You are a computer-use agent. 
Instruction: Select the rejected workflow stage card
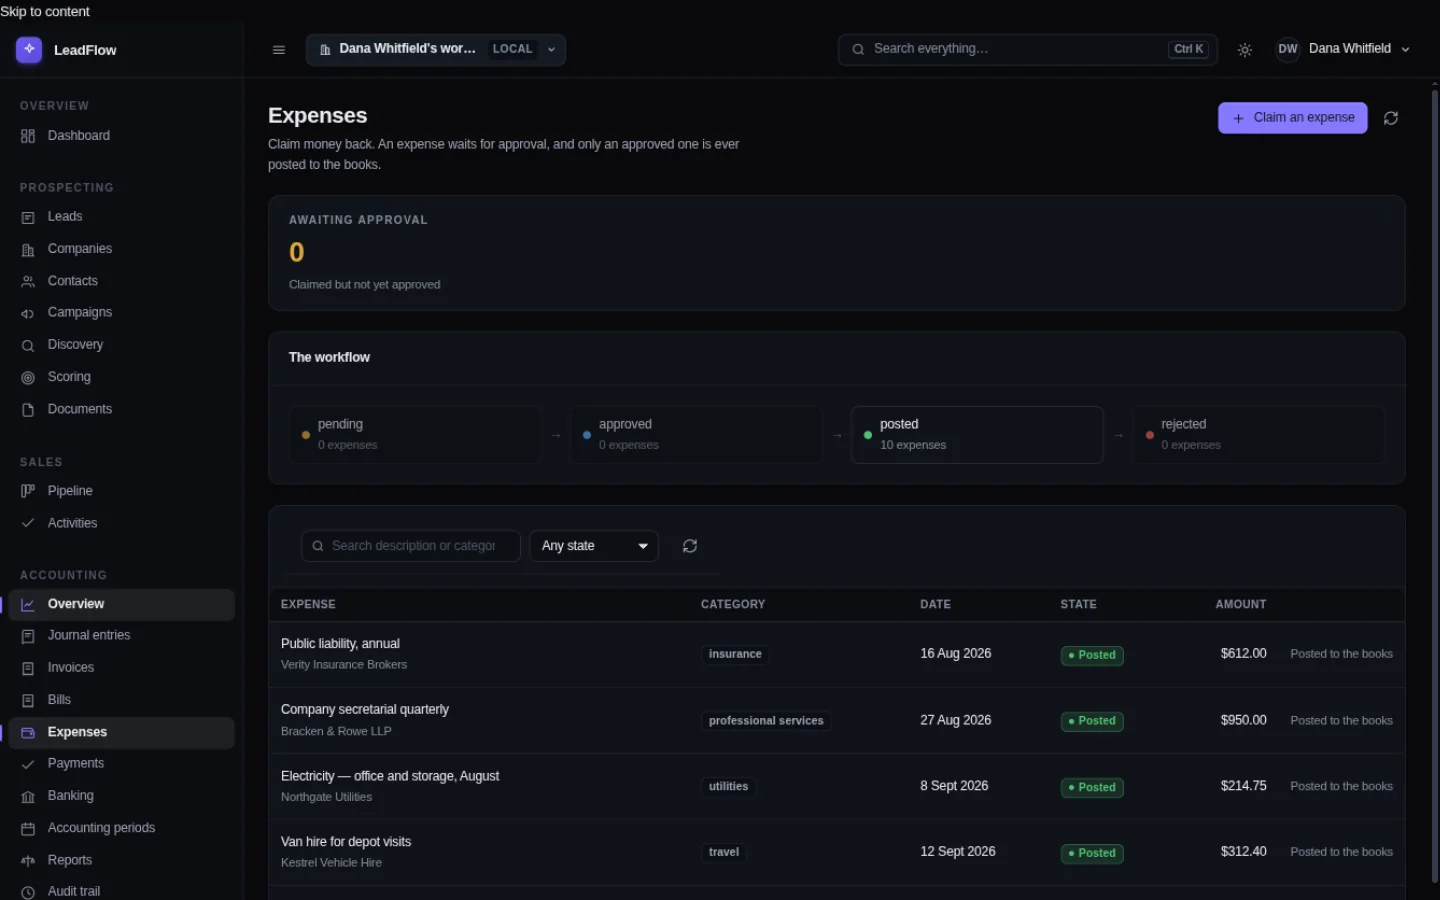pyautogui.click(x=1258, y=435)
